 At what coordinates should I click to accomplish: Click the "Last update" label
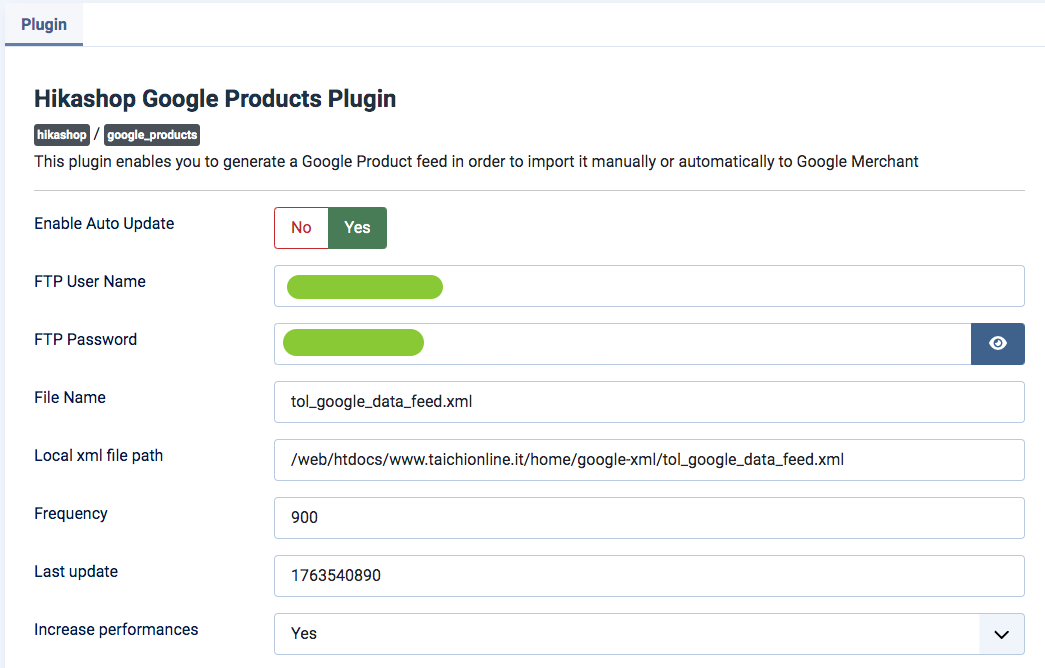pos(76,572)
